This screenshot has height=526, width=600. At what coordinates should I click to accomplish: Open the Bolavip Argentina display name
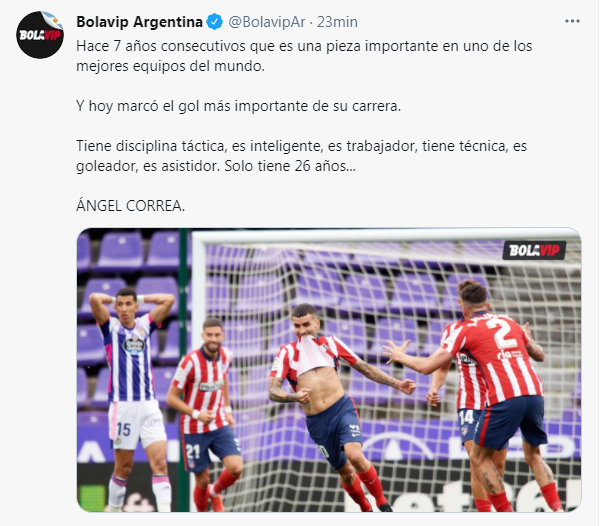tap(139, 22)
